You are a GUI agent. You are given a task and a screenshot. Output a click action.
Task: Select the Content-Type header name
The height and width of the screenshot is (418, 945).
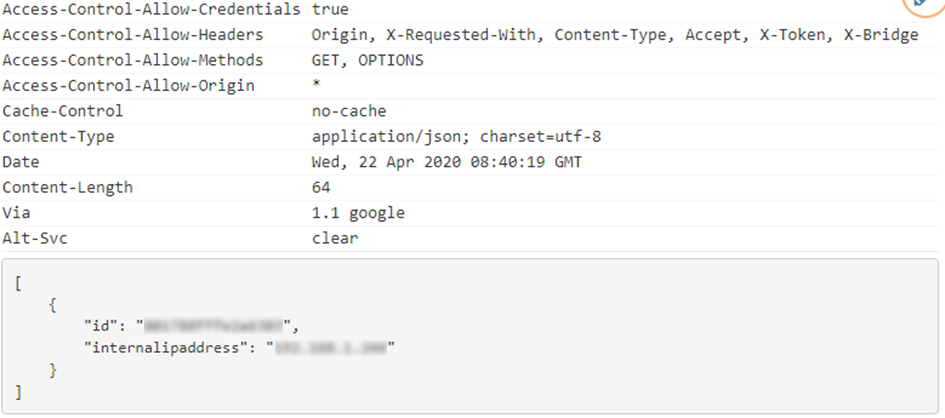click(58, 136)
